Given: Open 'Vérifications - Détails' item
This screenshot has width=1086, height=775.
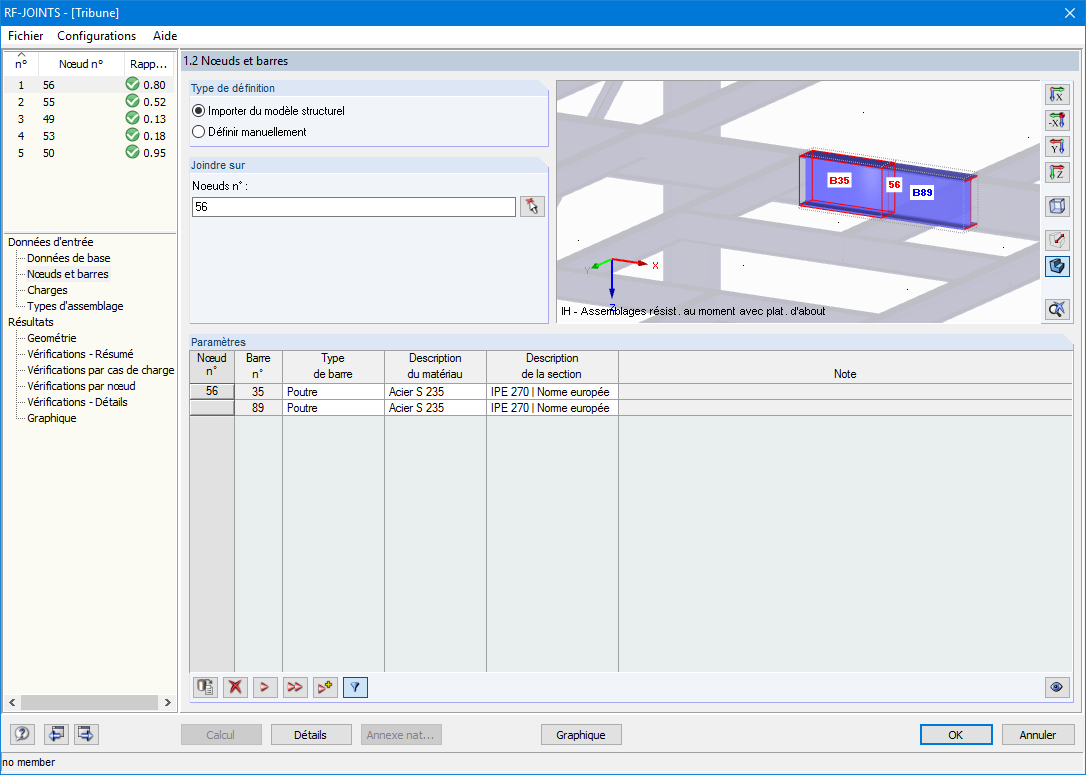Looking at the screenshot, I should point(77,402).
